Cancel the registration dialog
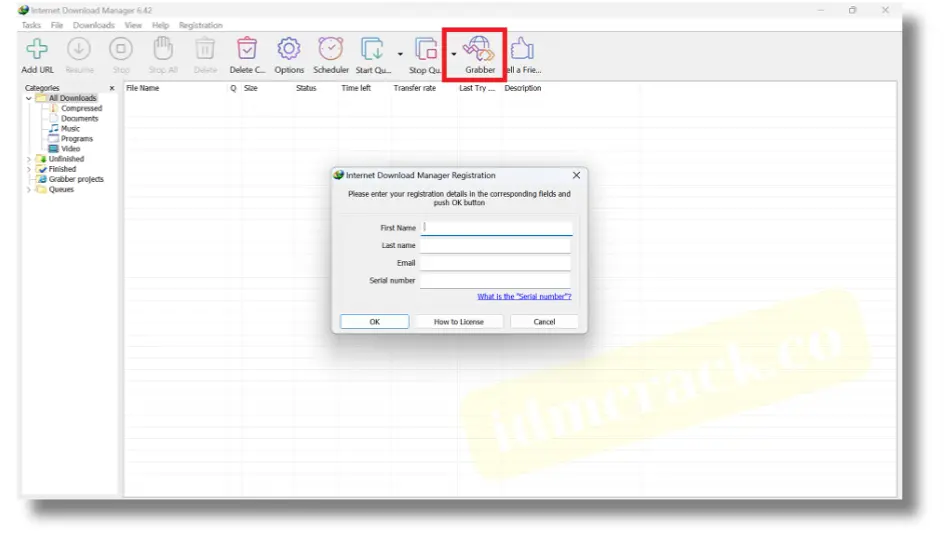The width and height of the screenshot is (950, 534). (x=544, y=322)
